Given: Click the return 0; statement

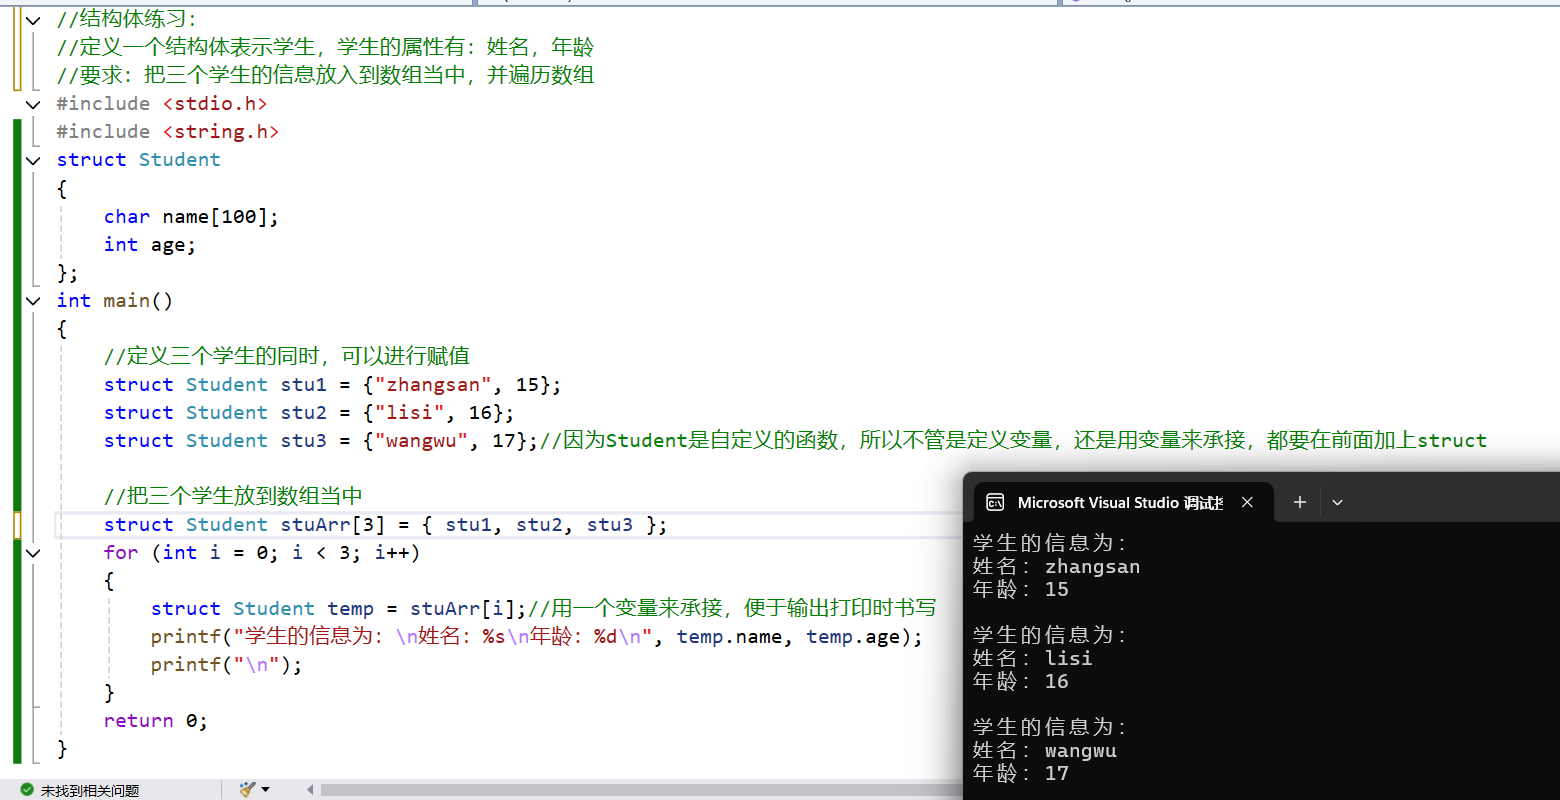Looking at the screenshot, I should pyautogui.click(x=156, y=721).
